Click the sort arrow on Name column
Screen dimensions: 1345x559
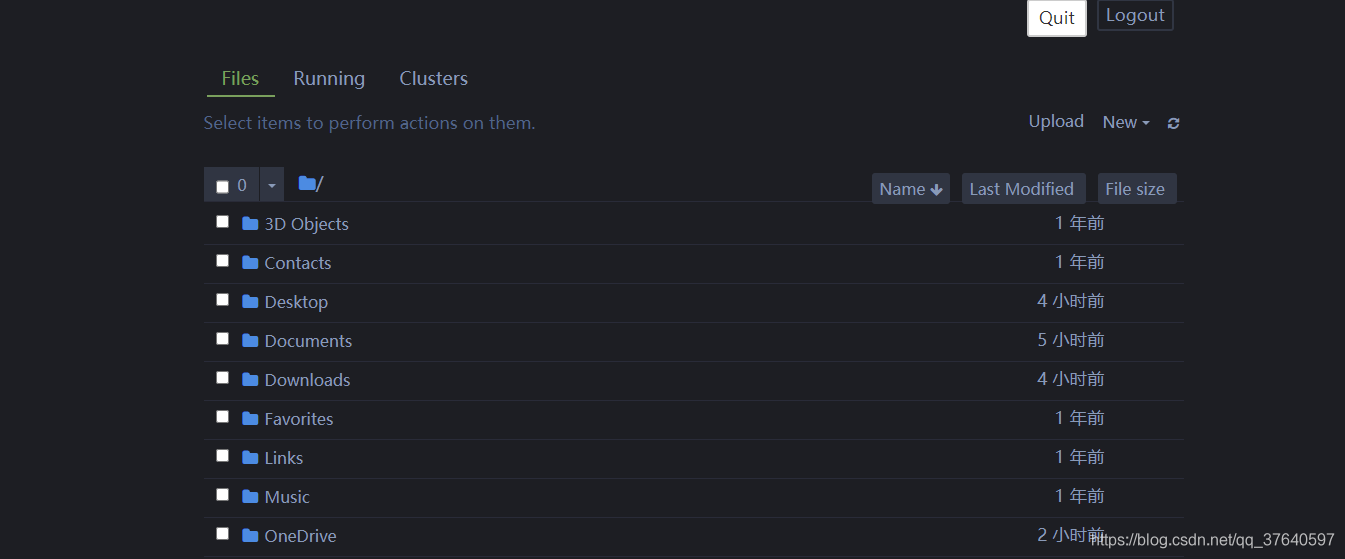click(x=936, y=189)
